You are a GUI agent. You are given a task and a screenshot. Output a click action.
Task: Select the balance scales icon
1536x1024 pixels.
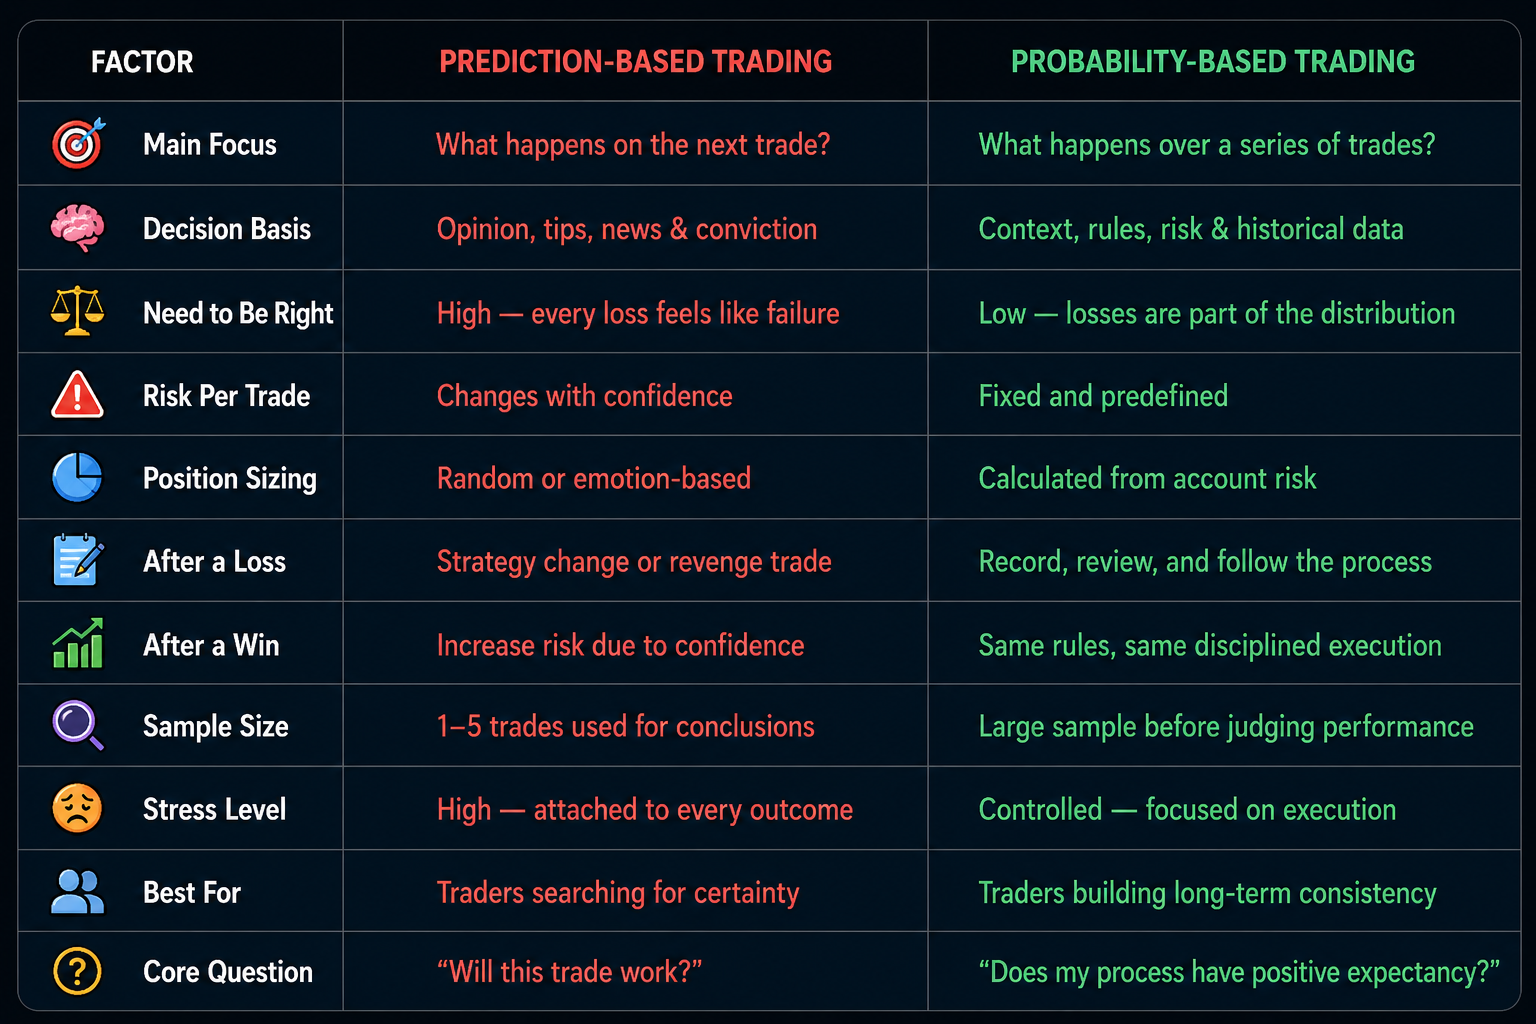pyautogui.click(x=77, y=311)
